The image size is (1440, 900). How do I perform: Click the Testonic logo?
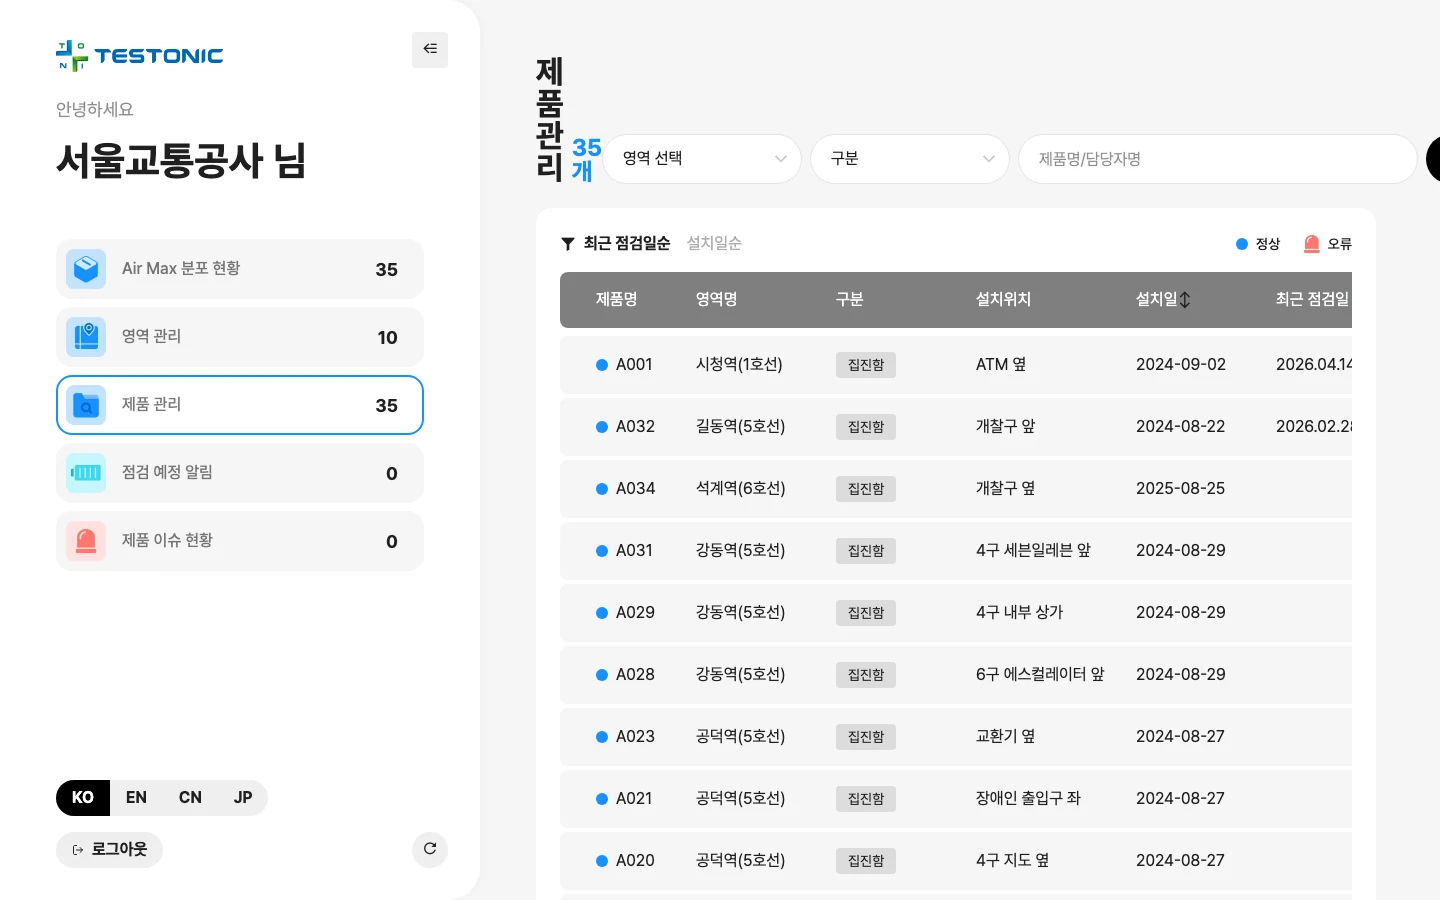tap(140, 56)
